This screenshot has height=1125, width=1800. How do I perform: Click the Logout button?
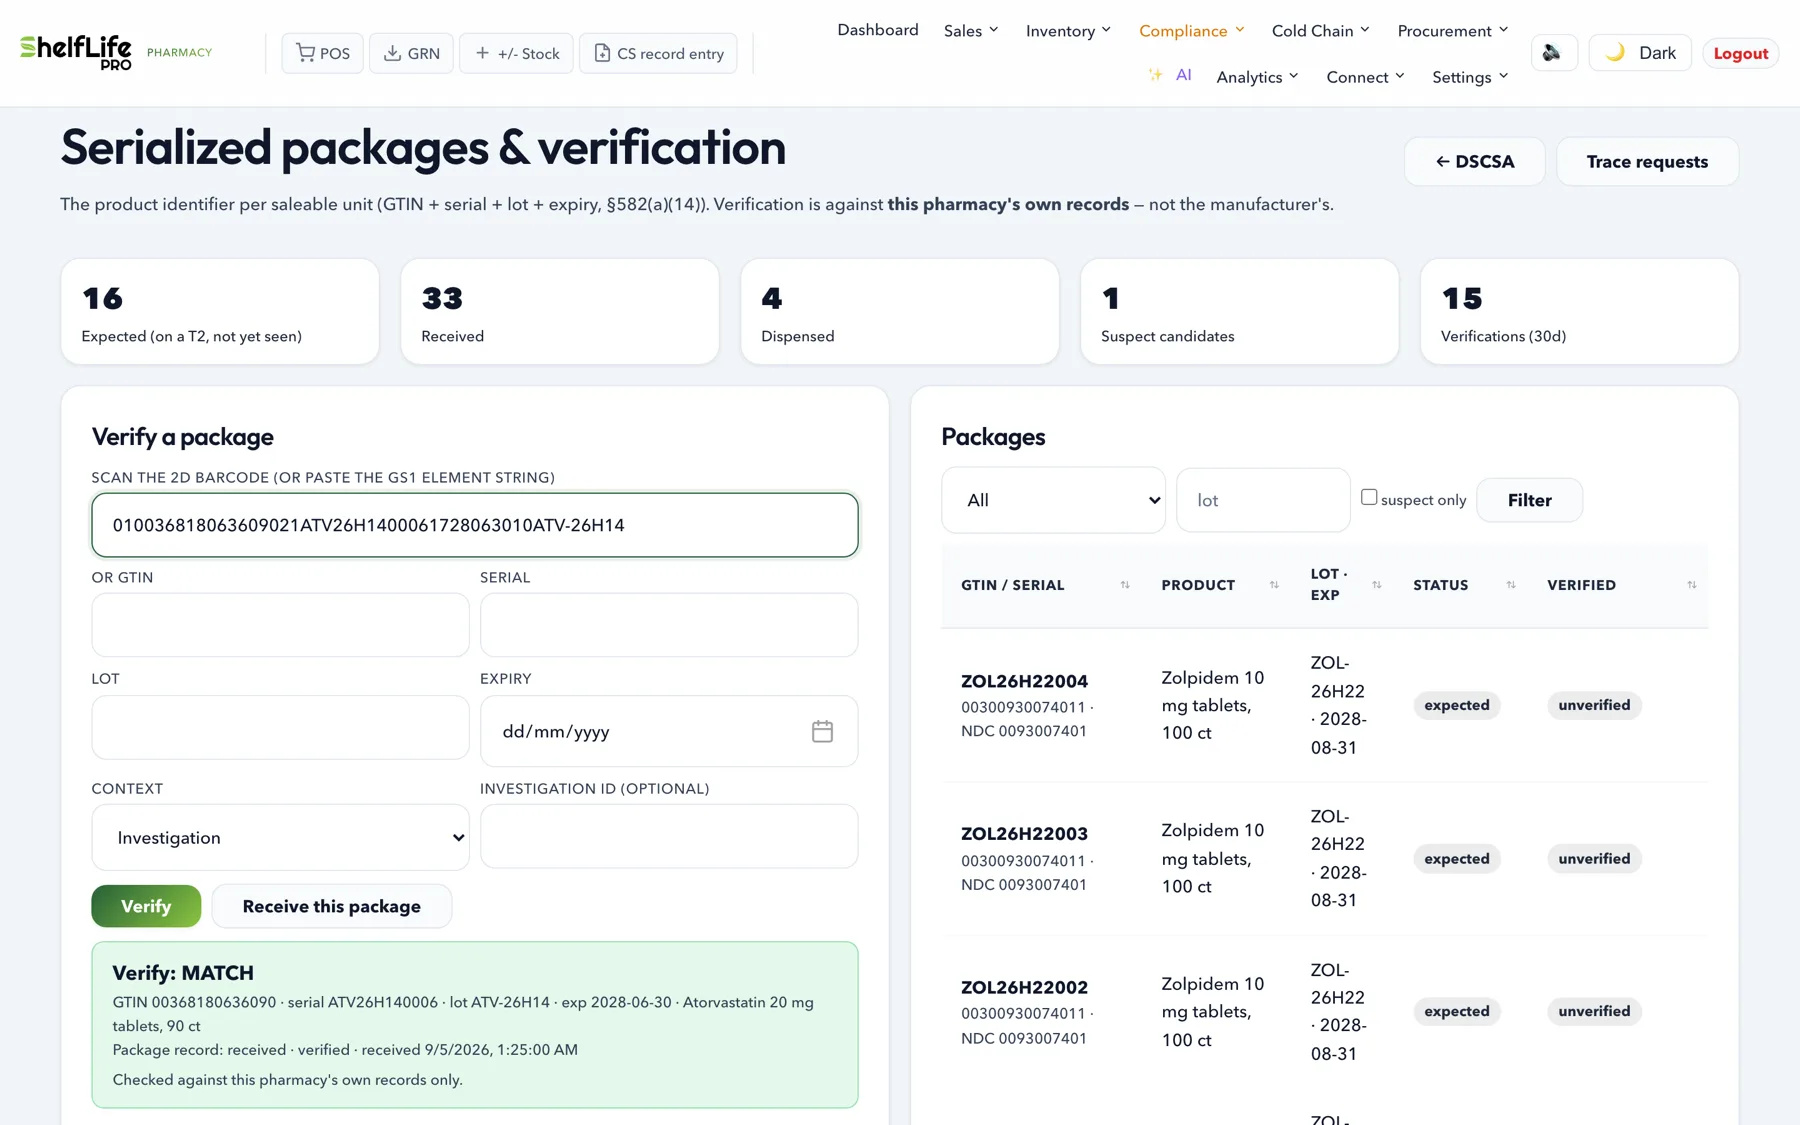pos(1740,53)
